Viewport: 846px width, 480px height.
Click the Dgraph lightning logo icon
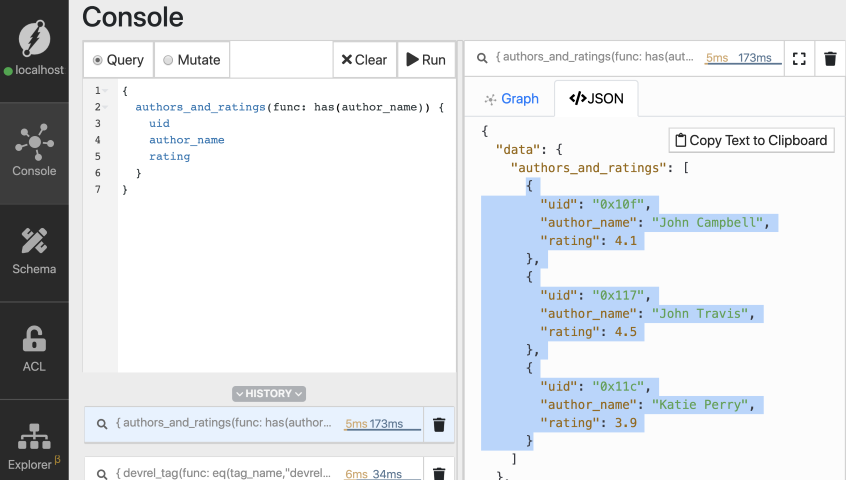34,38
